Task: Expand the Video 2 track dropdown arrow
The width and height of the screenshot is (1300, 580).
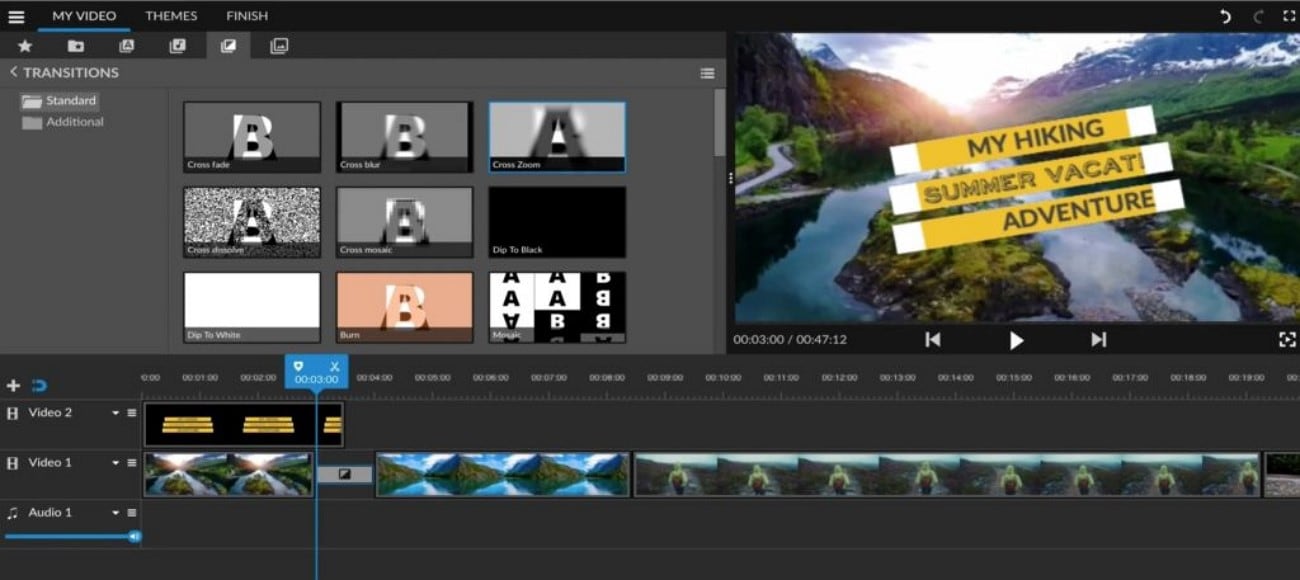Action: tap(115, 413)
